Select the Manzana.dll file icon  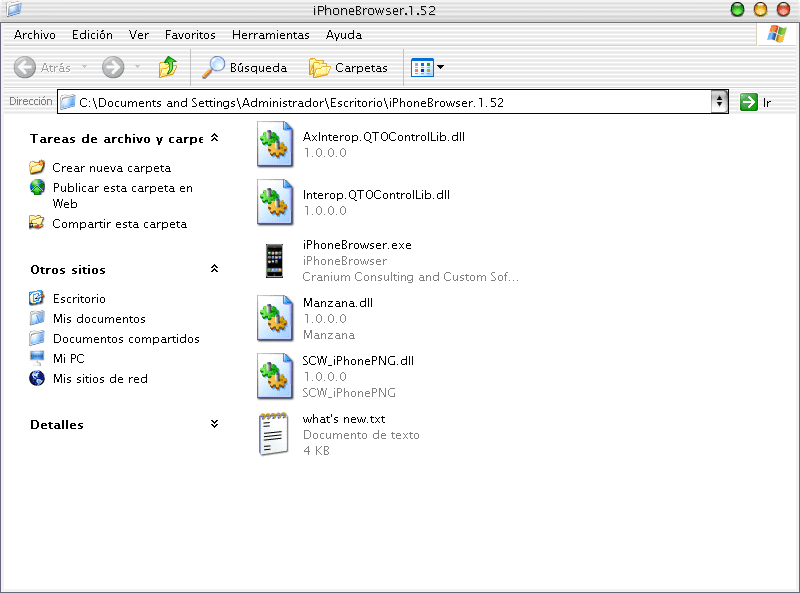tap(275, 318)
